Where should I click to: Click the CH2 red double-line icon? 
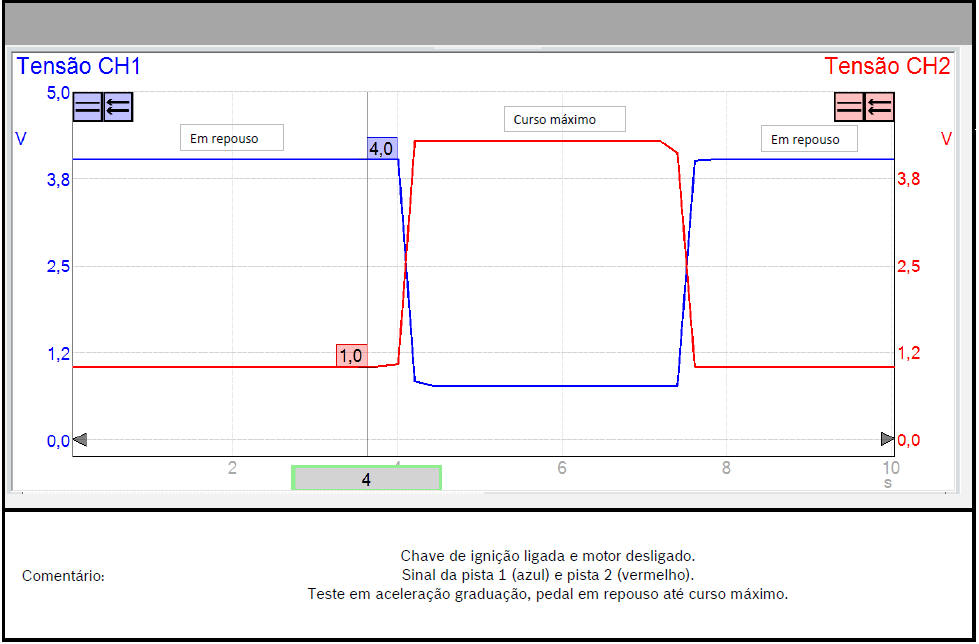point(849,107)
